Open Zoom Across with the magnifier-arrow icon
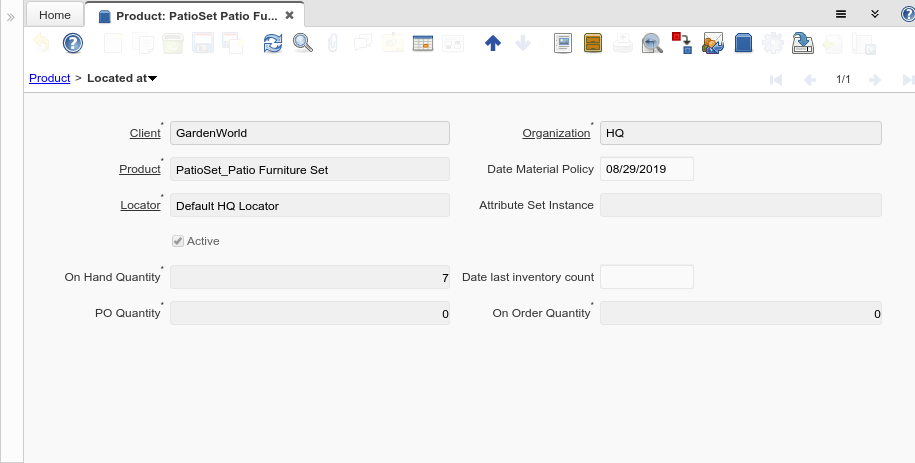The image size is (915, 463). click(652, 43)
